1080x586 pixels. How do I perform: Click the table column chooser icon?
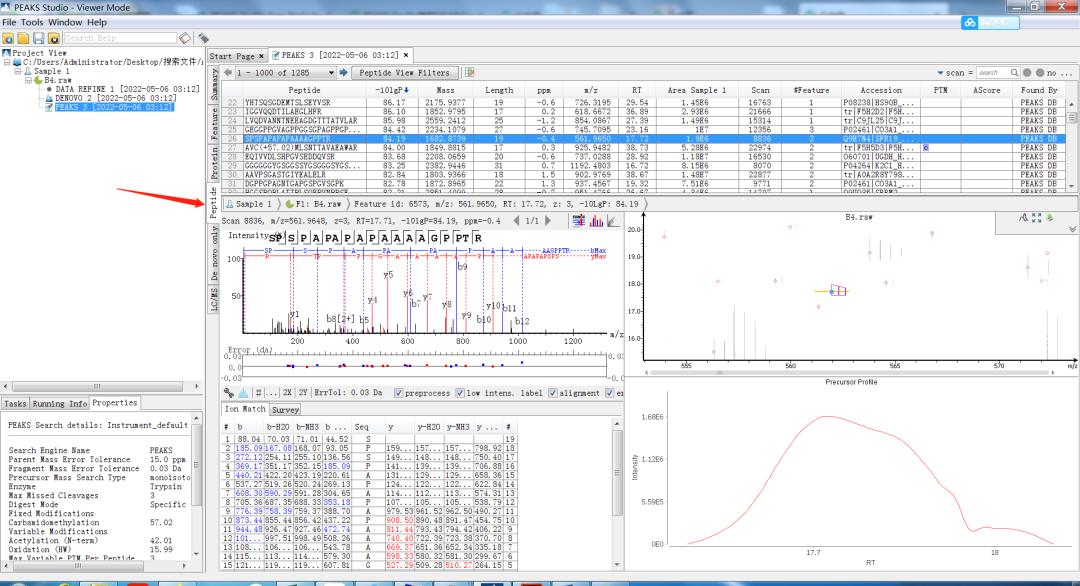click(469, 73)
